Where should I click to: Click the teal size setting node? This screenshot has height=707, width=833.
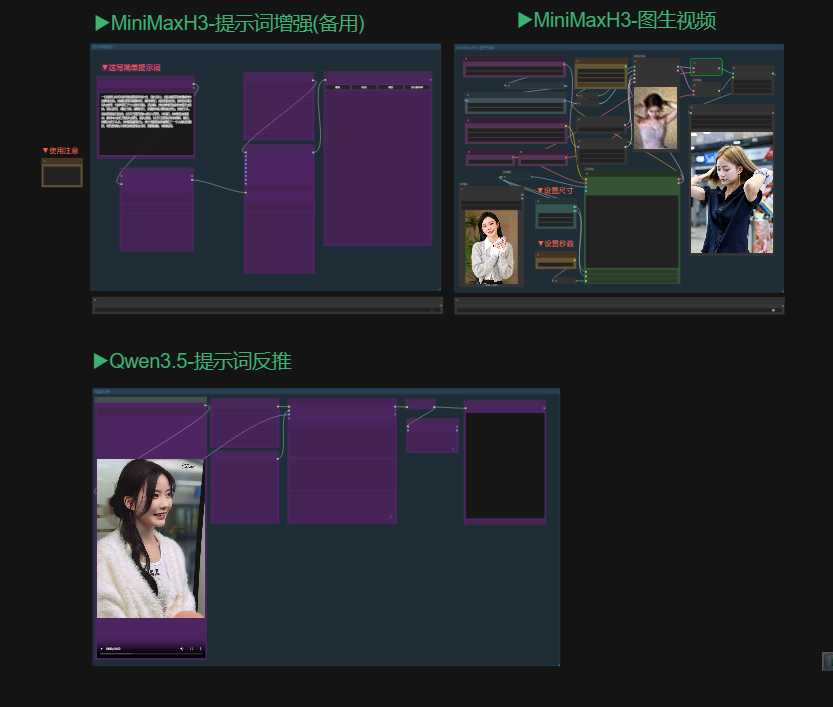[x=556, y=215]
